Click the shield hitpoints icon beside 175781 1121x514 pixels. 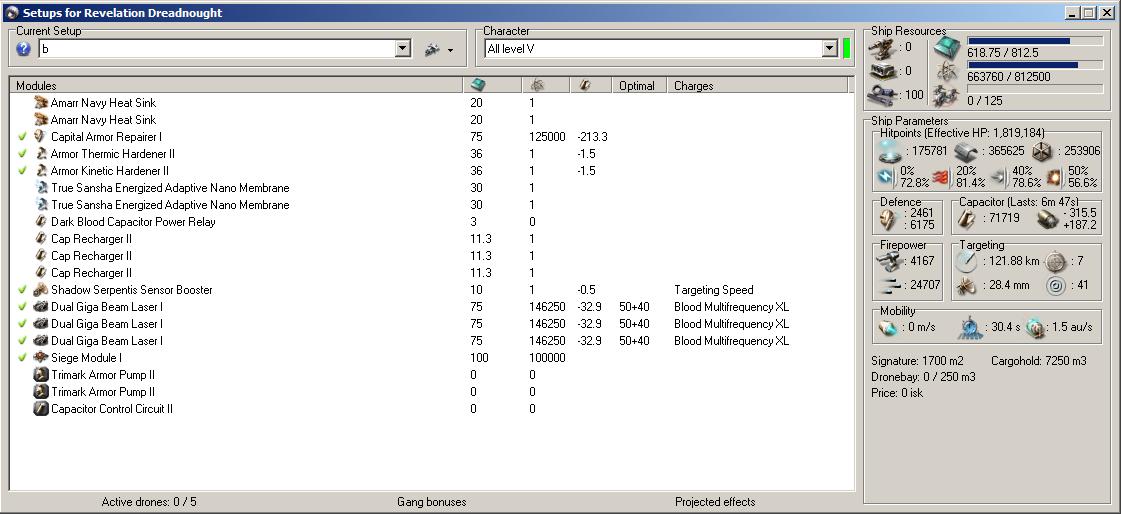pos(890,151)
